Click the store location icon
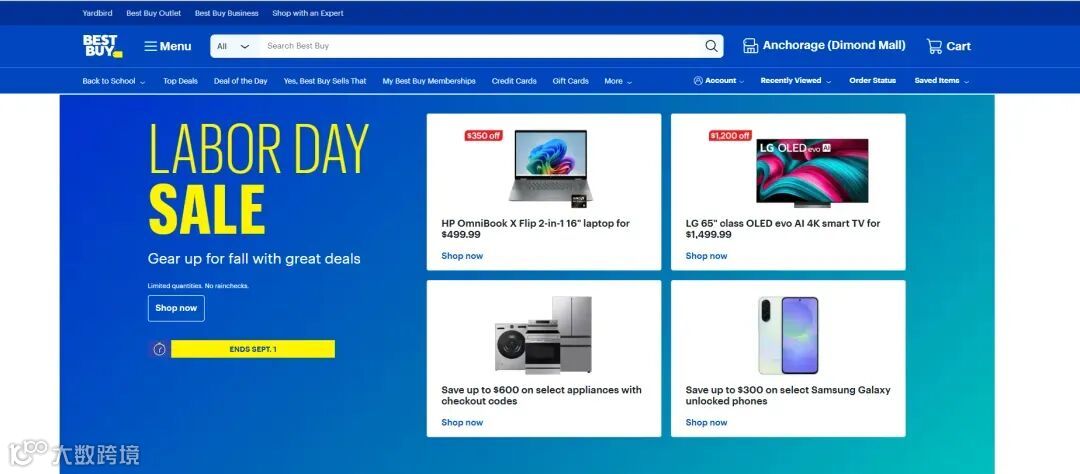 pyautogui.click(x=750, y=46)
